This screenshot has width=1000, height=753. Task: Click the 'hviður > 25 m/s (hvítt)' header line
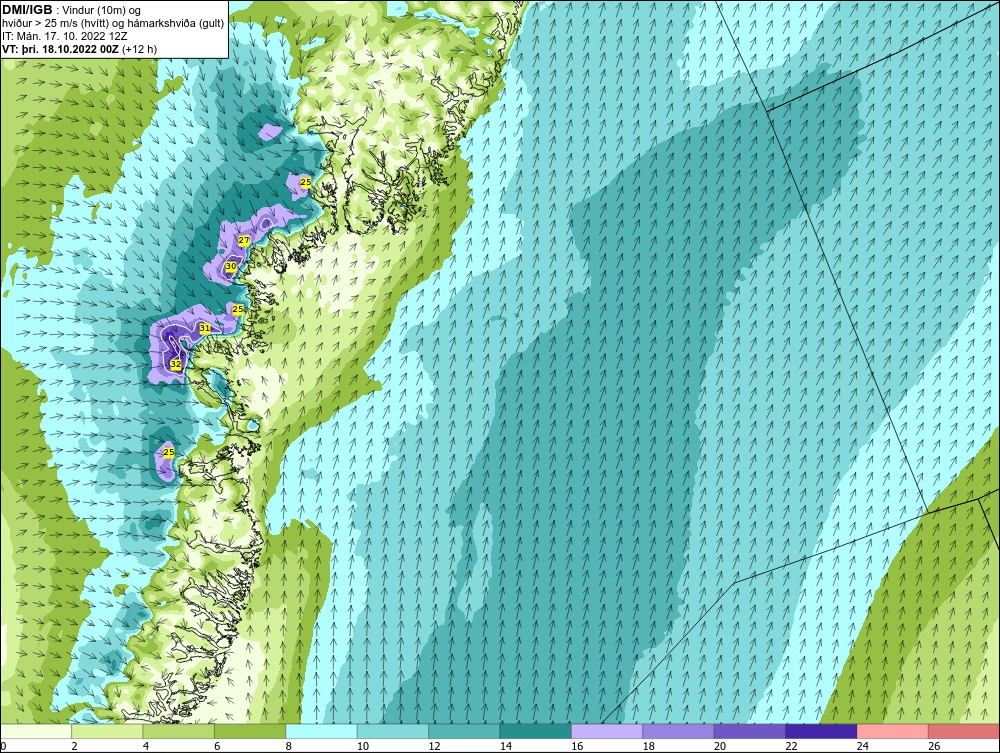click(113, 23)
